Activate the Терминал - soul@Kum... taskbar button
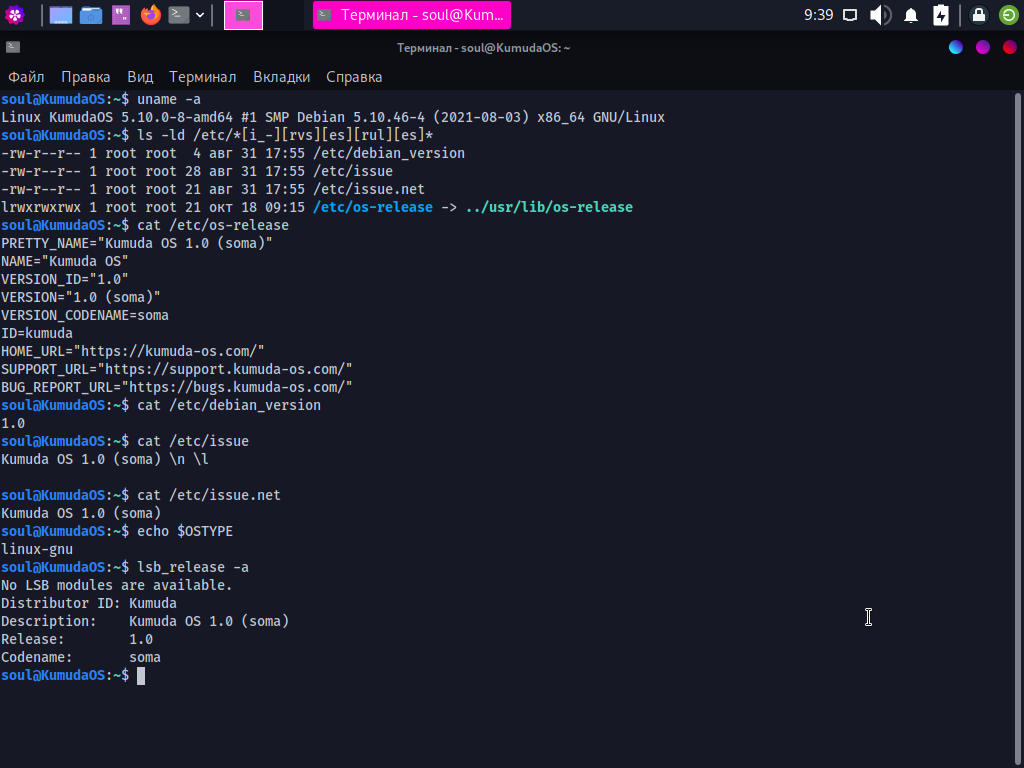The width and height of the screenshot is (1024, 768). tap(412, 15)
